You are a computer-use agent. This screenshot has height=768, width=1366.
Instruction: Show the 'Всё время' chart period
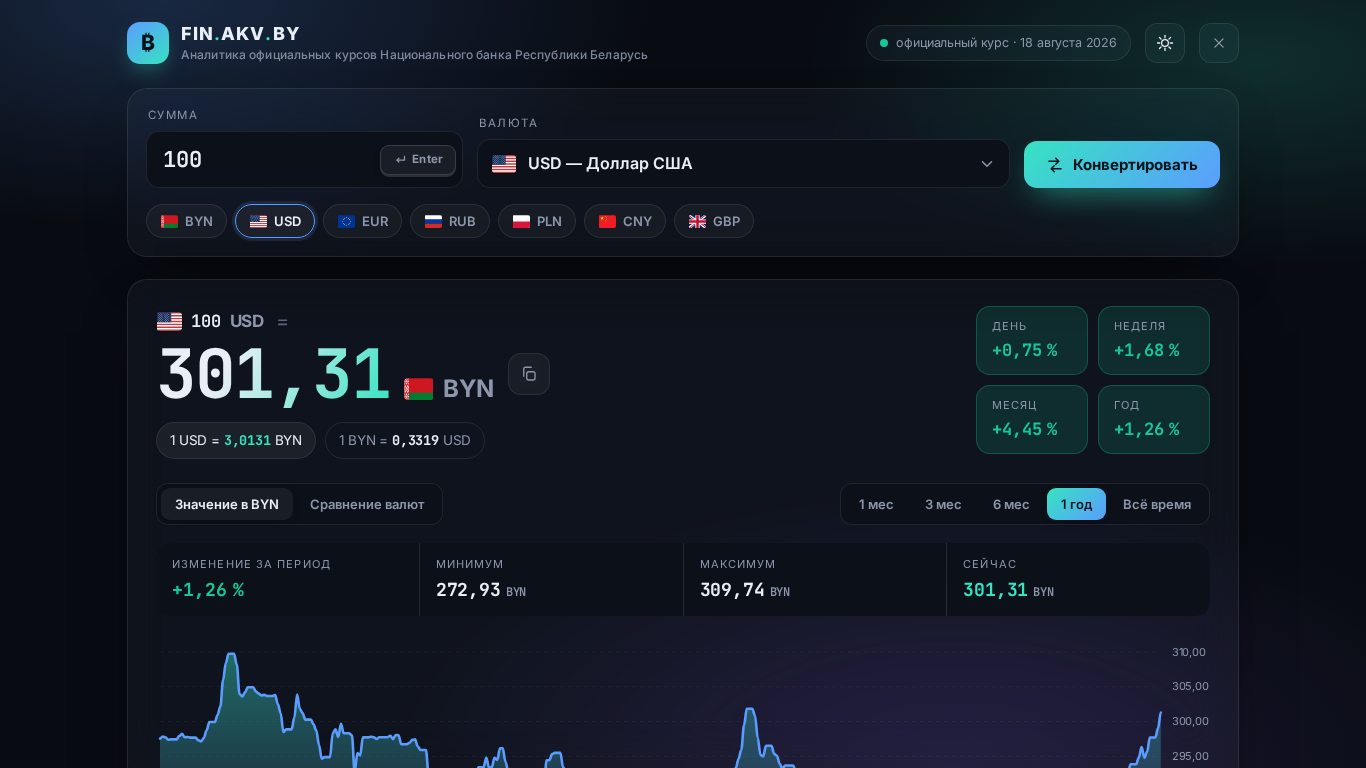1157,504
